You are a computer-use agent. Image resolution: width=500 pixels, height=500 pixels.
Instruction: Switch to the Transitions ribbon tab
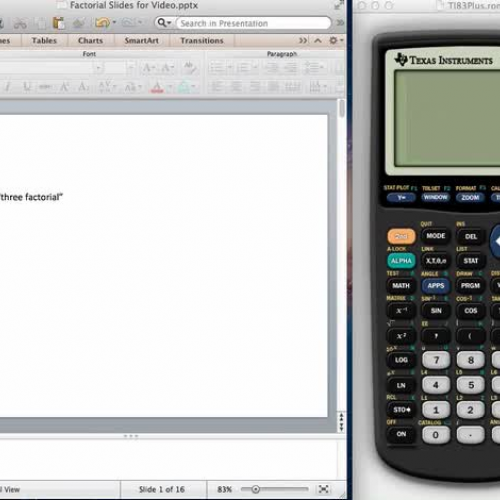[202, 41]
